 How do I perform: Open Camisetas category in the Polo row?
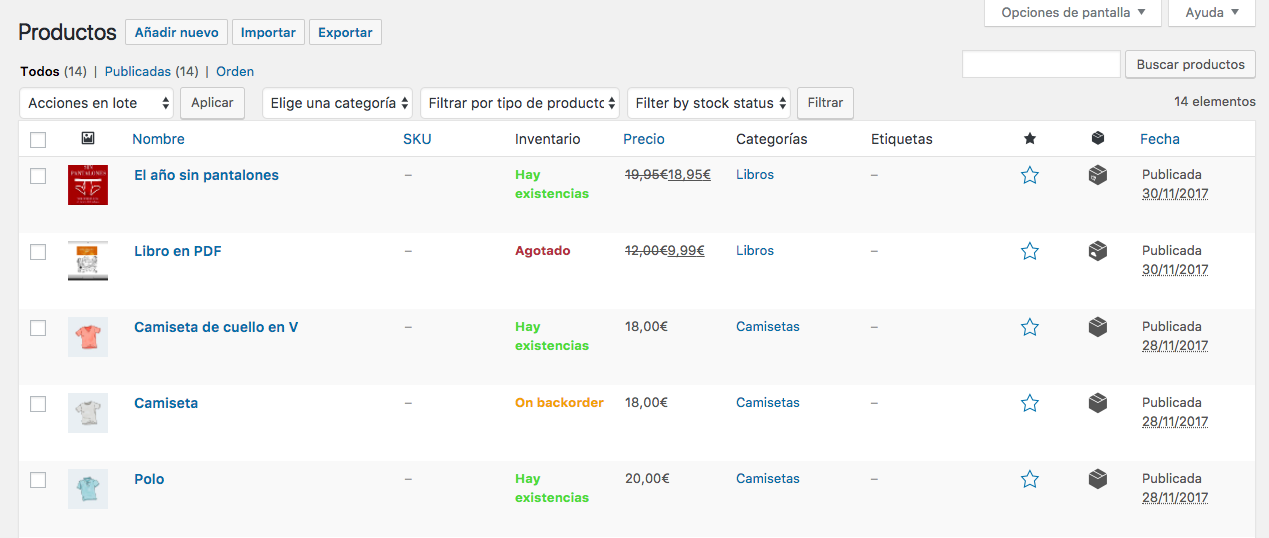(x=768, y=478)
